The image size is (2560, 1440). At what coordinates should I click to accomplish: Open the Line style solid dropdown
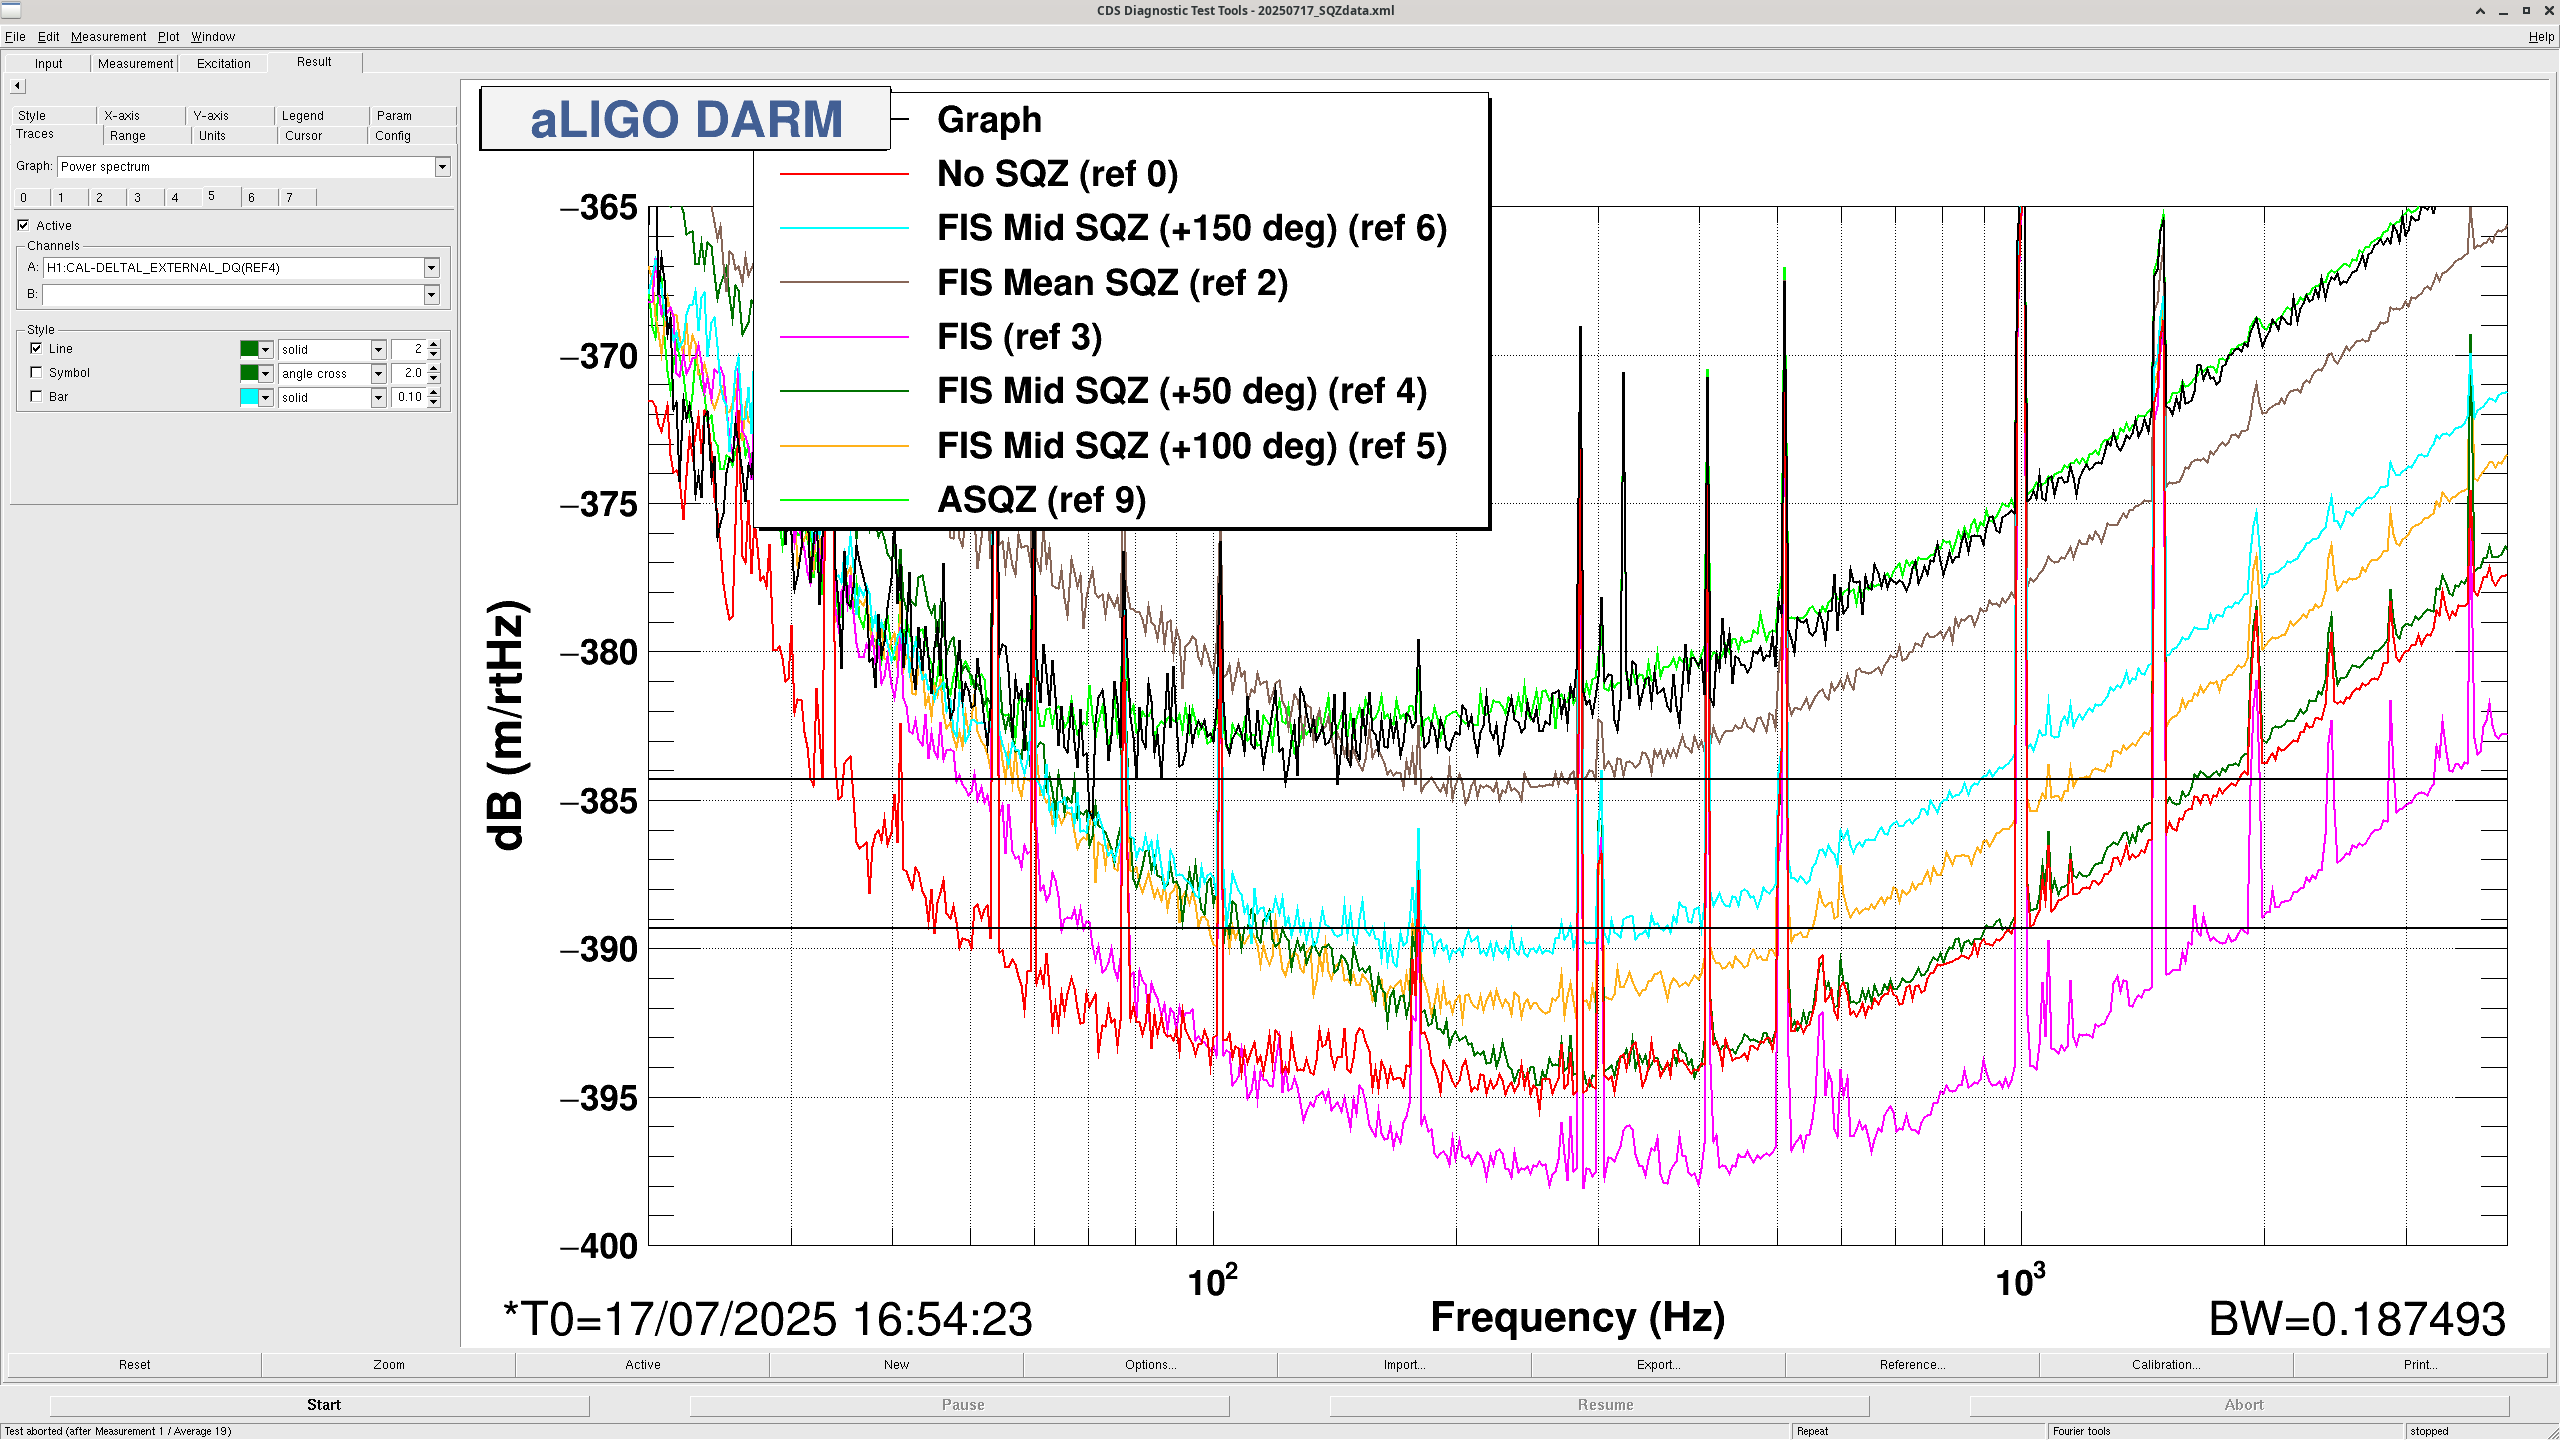378,349
